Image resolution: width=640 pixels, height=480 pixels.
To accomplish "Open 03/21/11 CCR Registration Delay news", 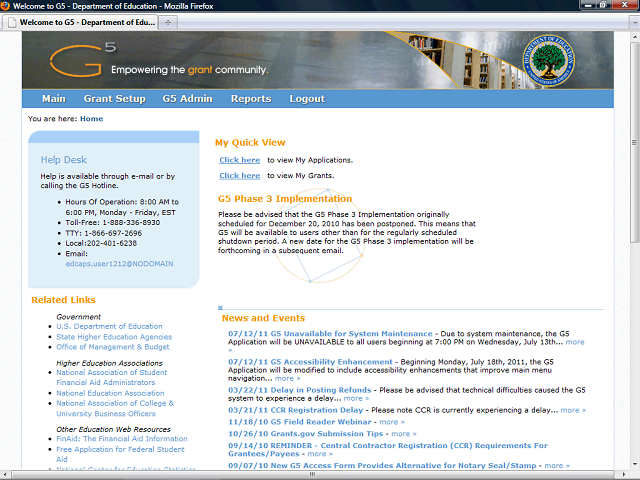I will (296, 410).
